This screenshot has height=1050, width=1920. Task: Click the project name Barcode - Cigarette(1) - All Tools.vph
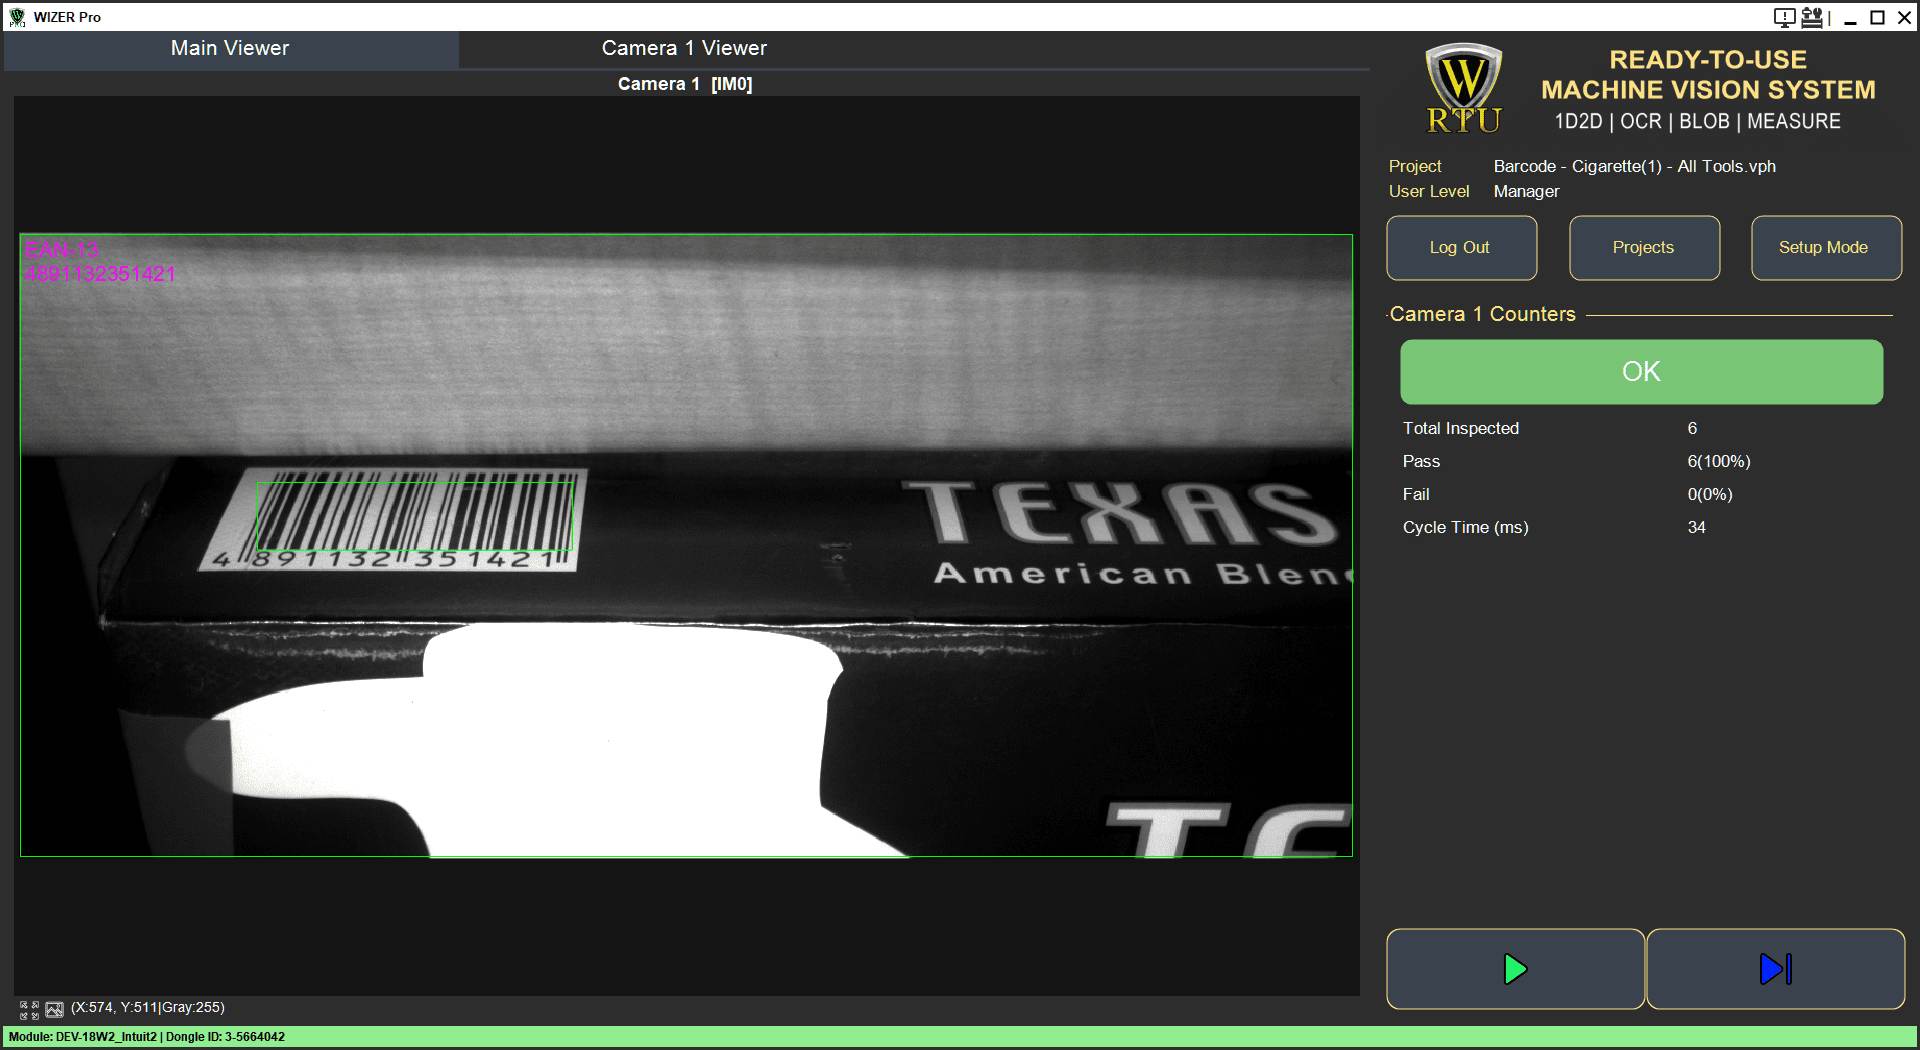(1635, 166)
